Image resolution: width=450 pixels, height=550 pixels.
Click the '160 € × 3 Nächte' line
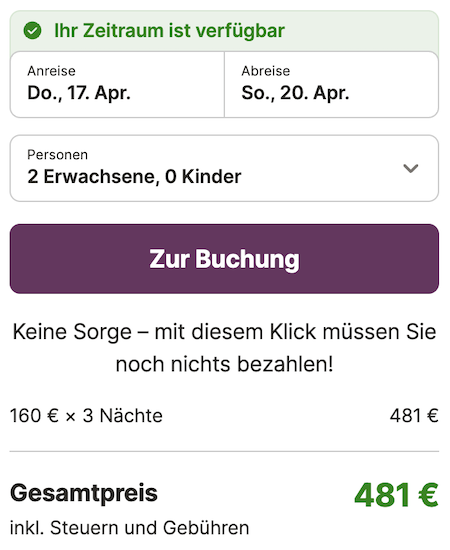point(86,416)
